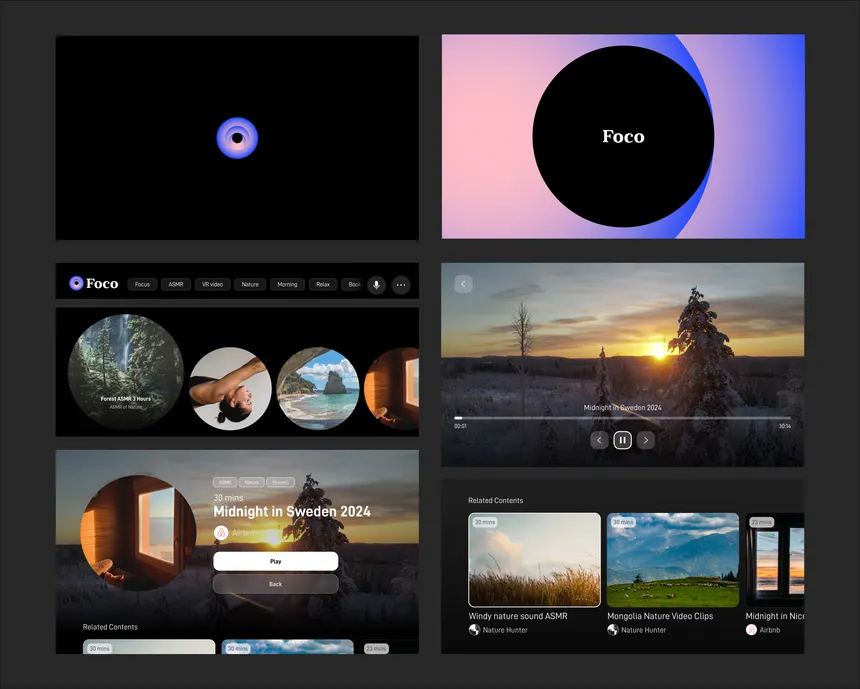
Task: Click the translucent Back button
Action: [276, 584]
